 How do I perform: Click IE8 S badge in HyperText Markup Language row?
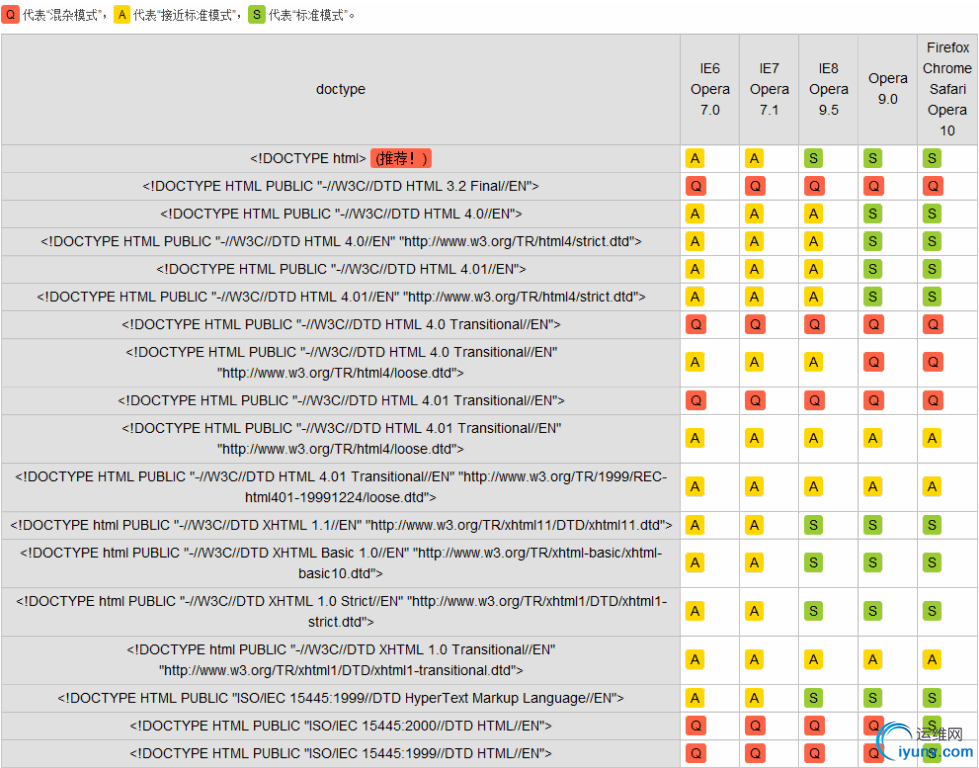pyautogui.click(x=814, y=698)
